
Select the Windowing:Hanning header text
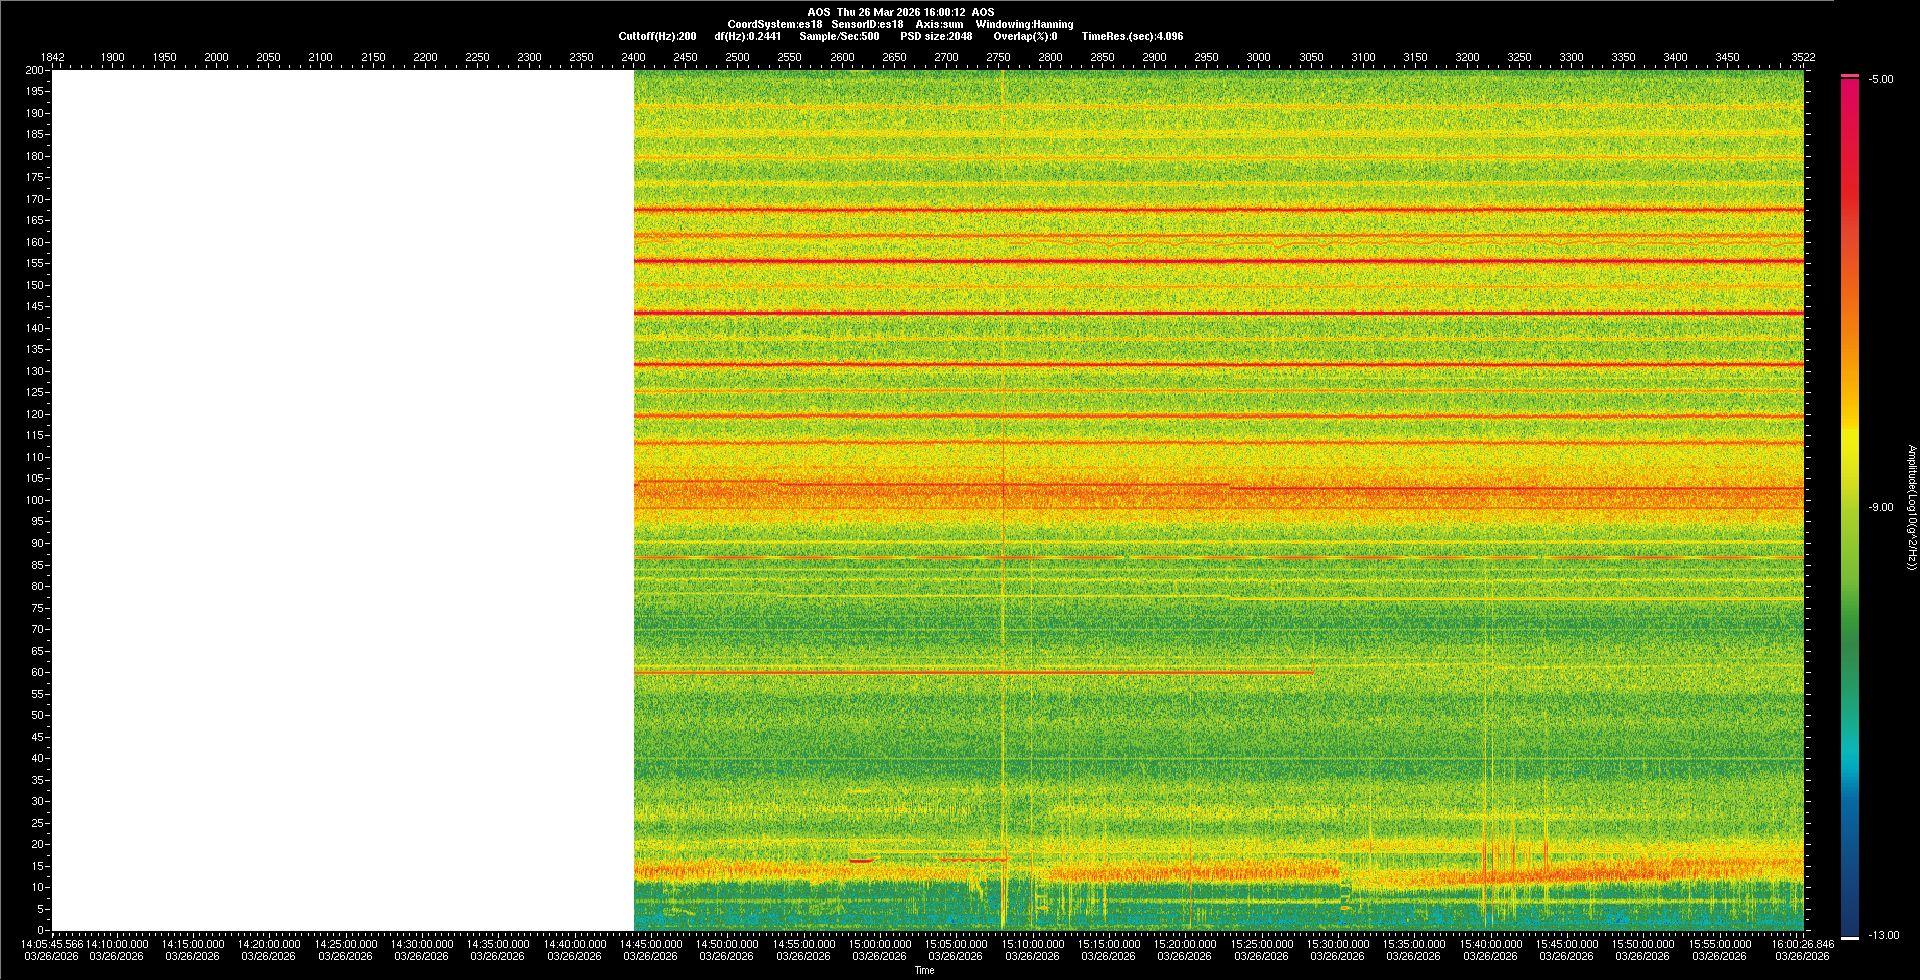(1024, 24)
